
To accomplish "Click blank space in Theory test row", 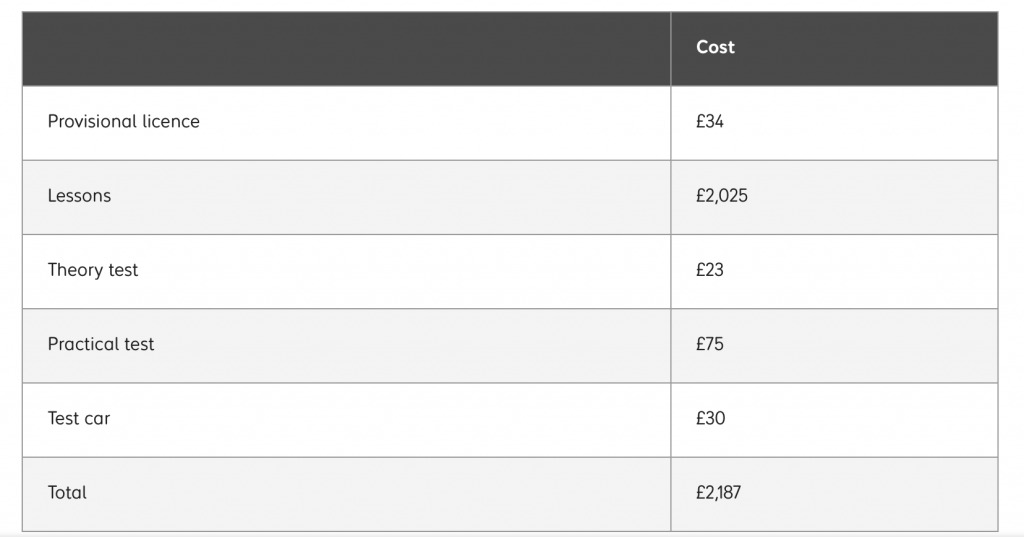I will 405,272.
